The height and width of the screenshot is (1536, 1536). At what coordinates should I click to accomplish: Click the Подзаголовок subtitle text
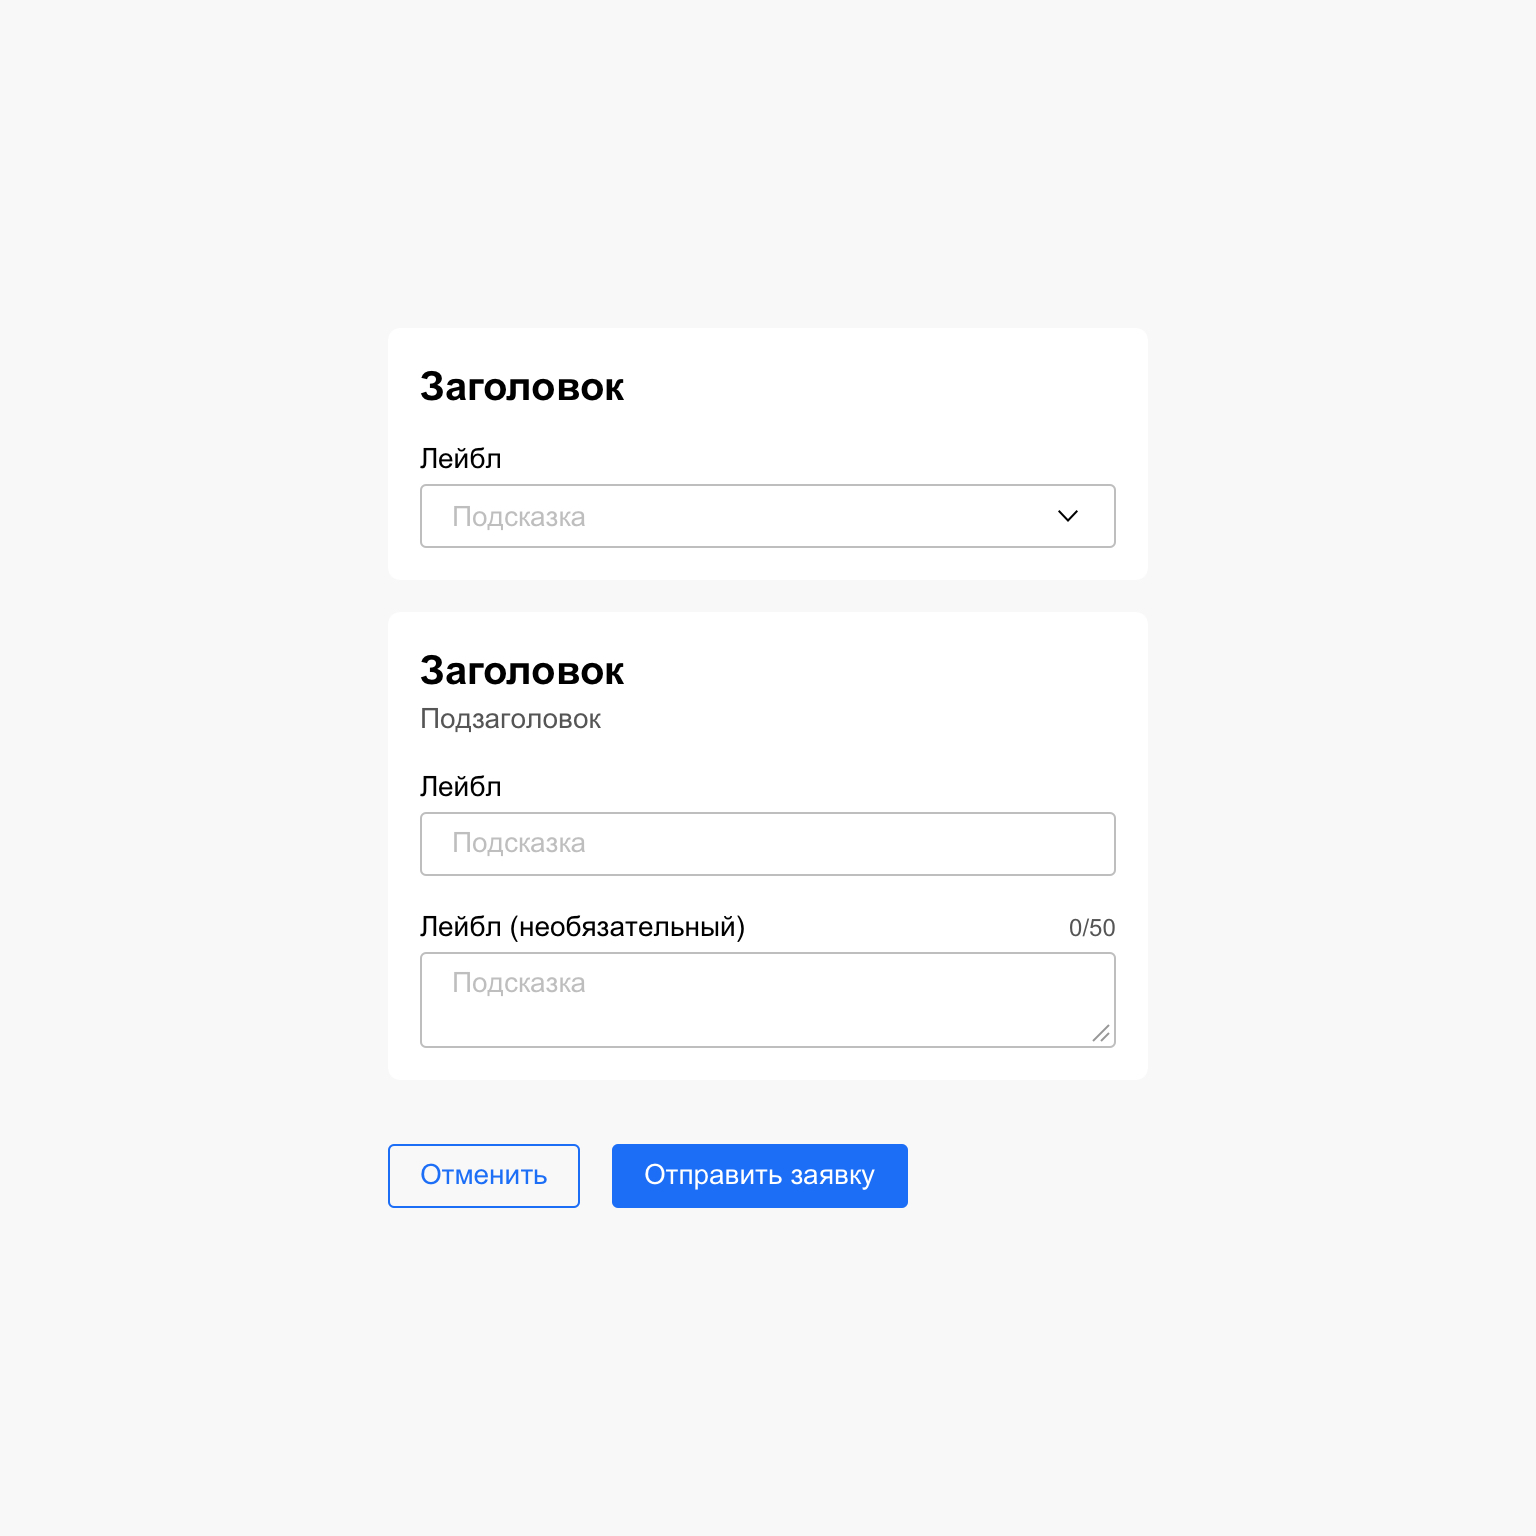(510, 719)
